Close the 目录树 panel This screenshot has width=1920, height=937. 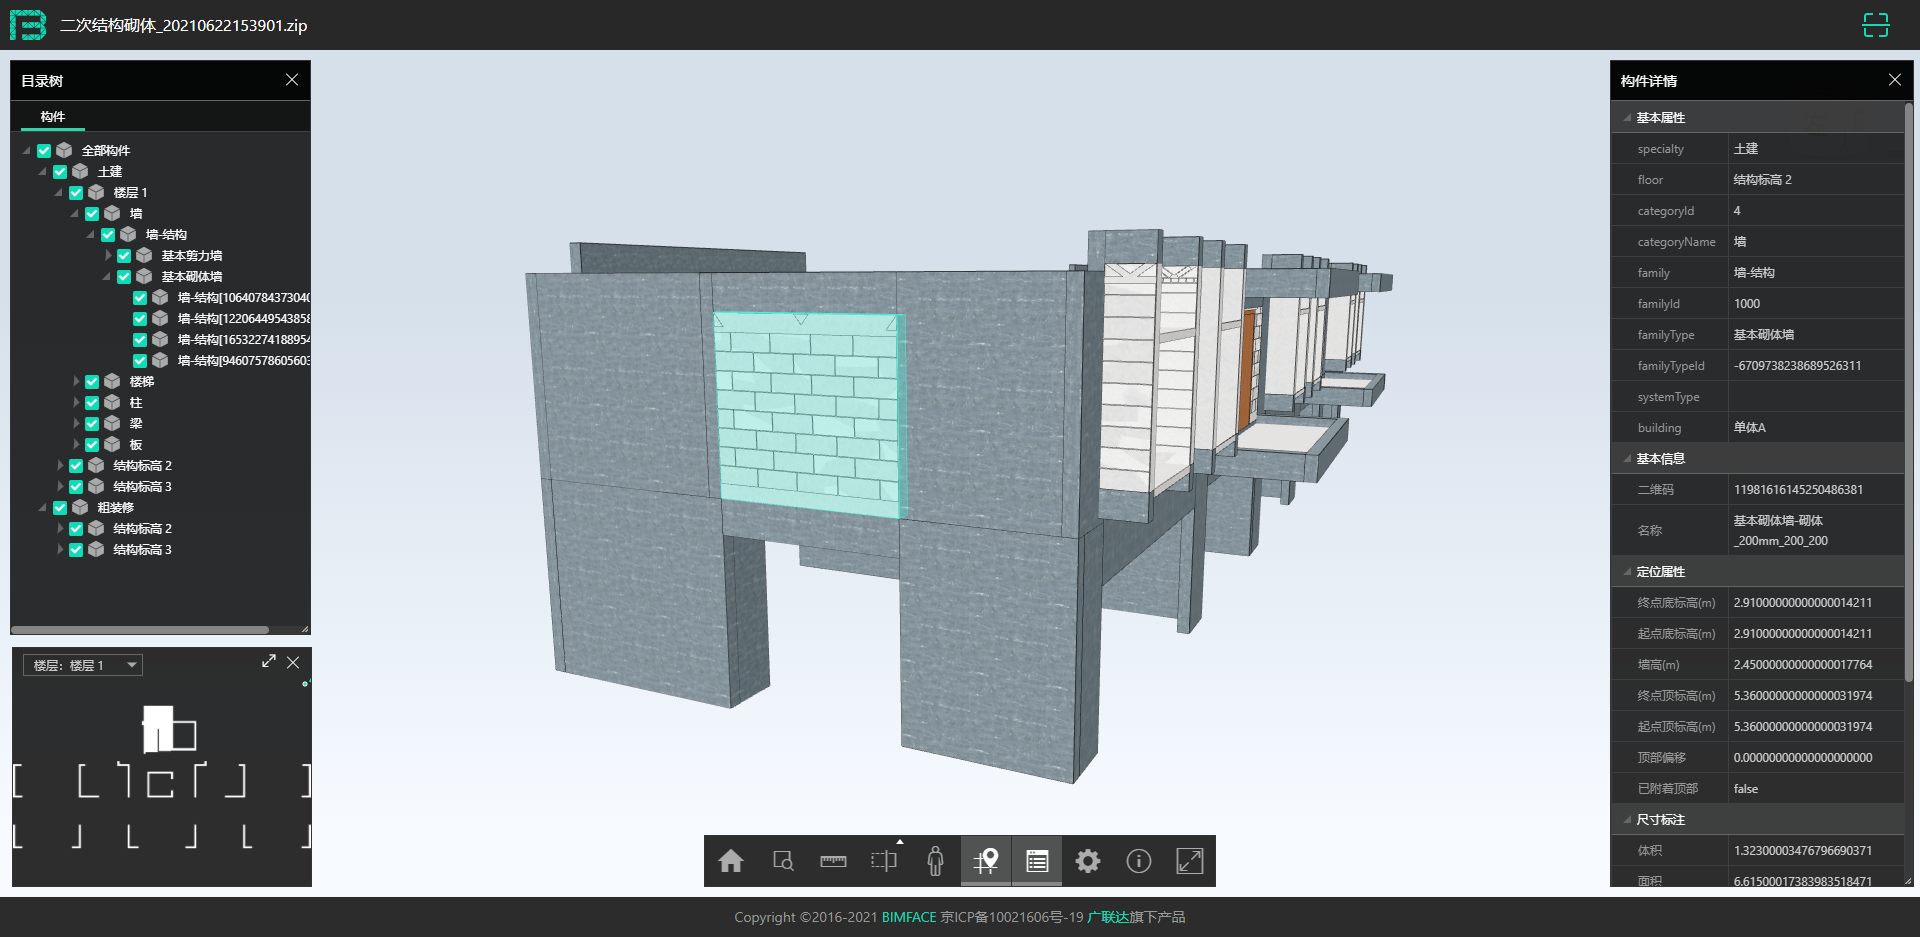tap(292, 80)
